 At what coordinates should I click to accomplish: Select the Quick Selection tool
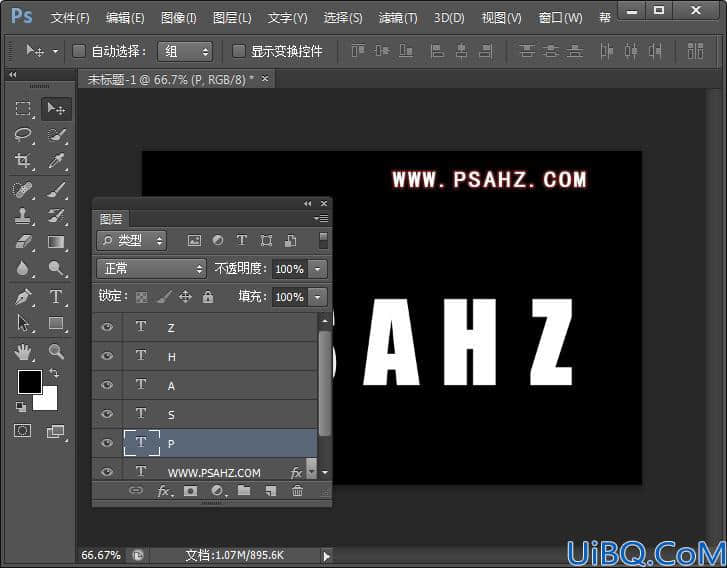click(x=57, y=134)
